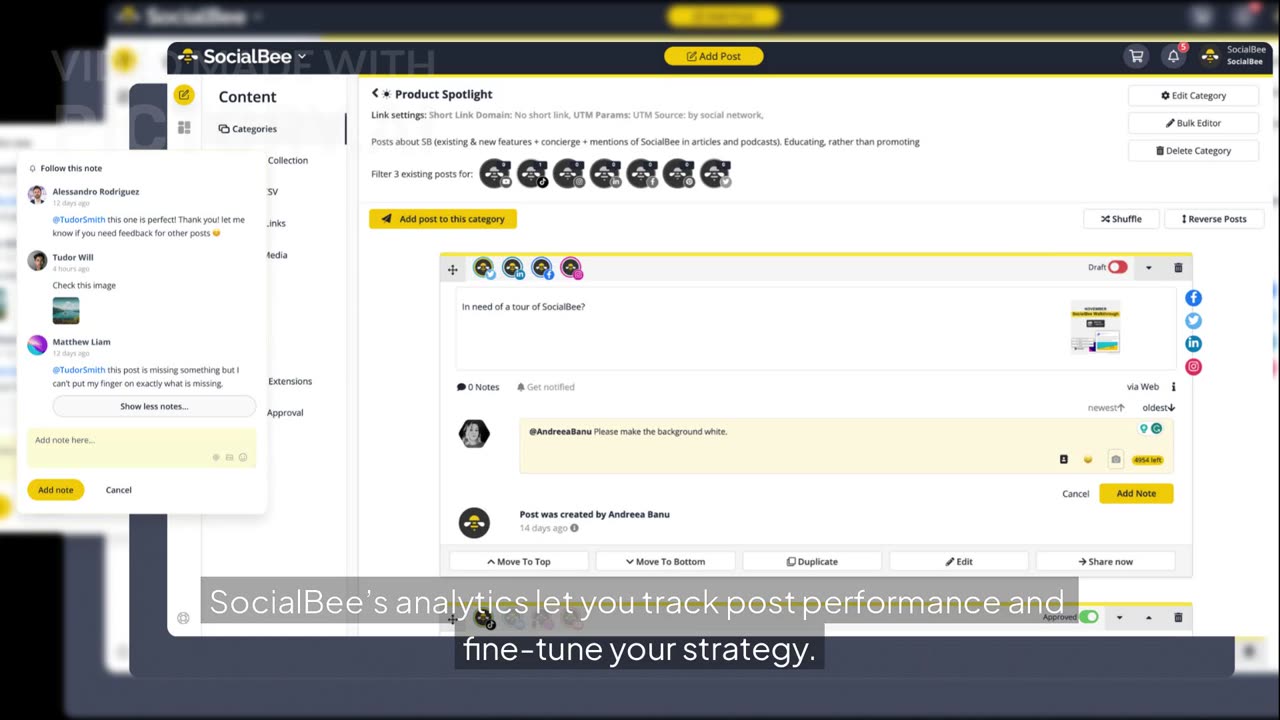Toggle the red Draft switch

pyautogui.click(x=1117, y=267)
